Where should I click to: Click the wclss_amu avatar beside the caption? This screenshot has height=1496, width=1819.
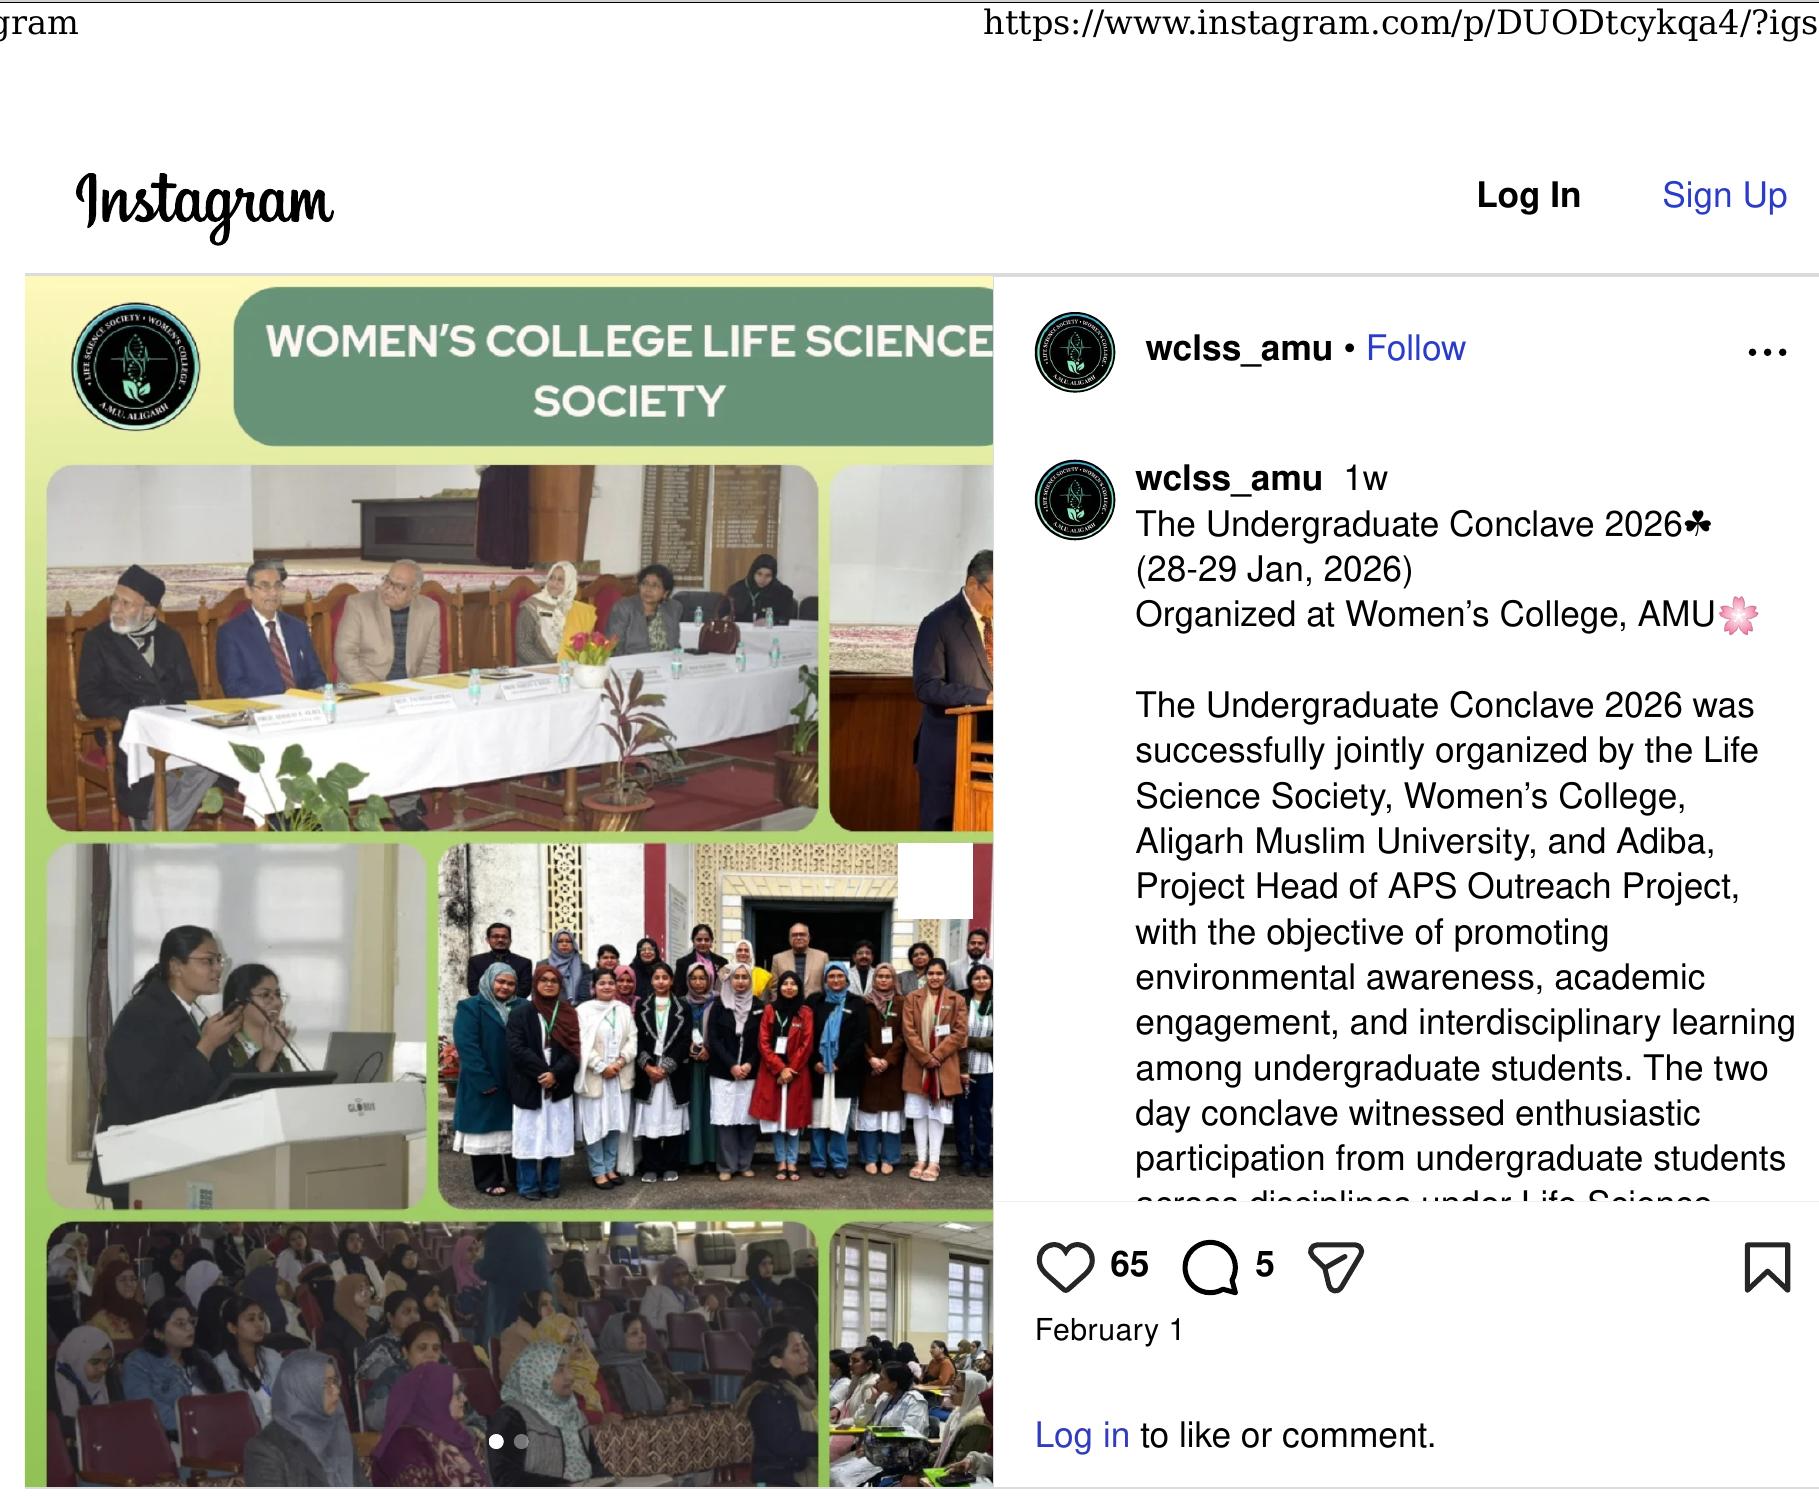point(1075,500)
